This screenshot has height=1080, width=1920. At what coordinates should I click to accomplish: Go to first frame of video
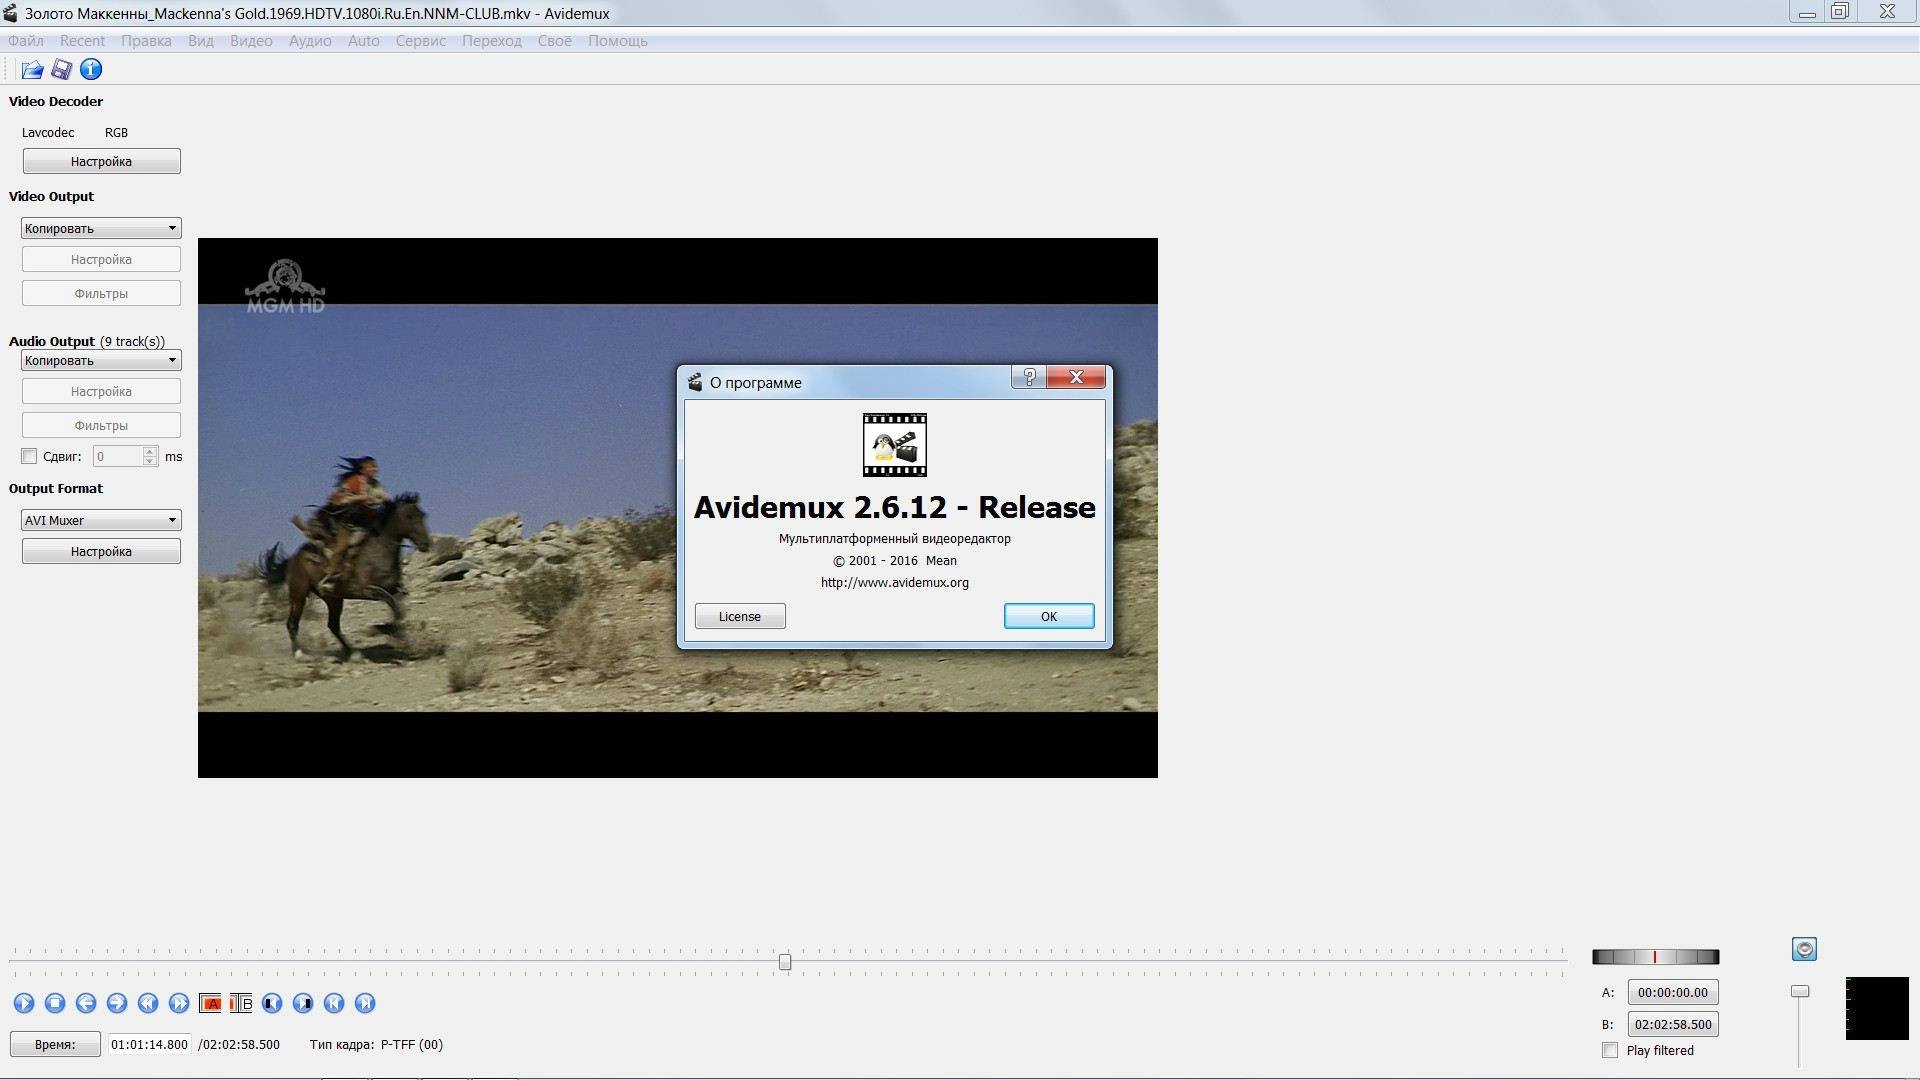pyautogui.click(x=334, y=1003)
